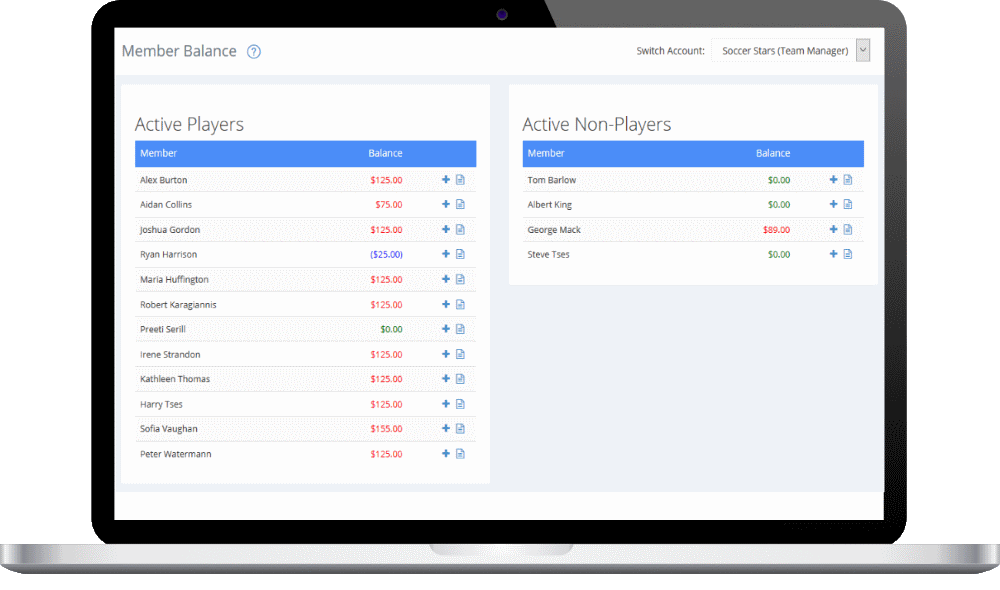View statement for Preeti Serill

(x=460, y=328)
